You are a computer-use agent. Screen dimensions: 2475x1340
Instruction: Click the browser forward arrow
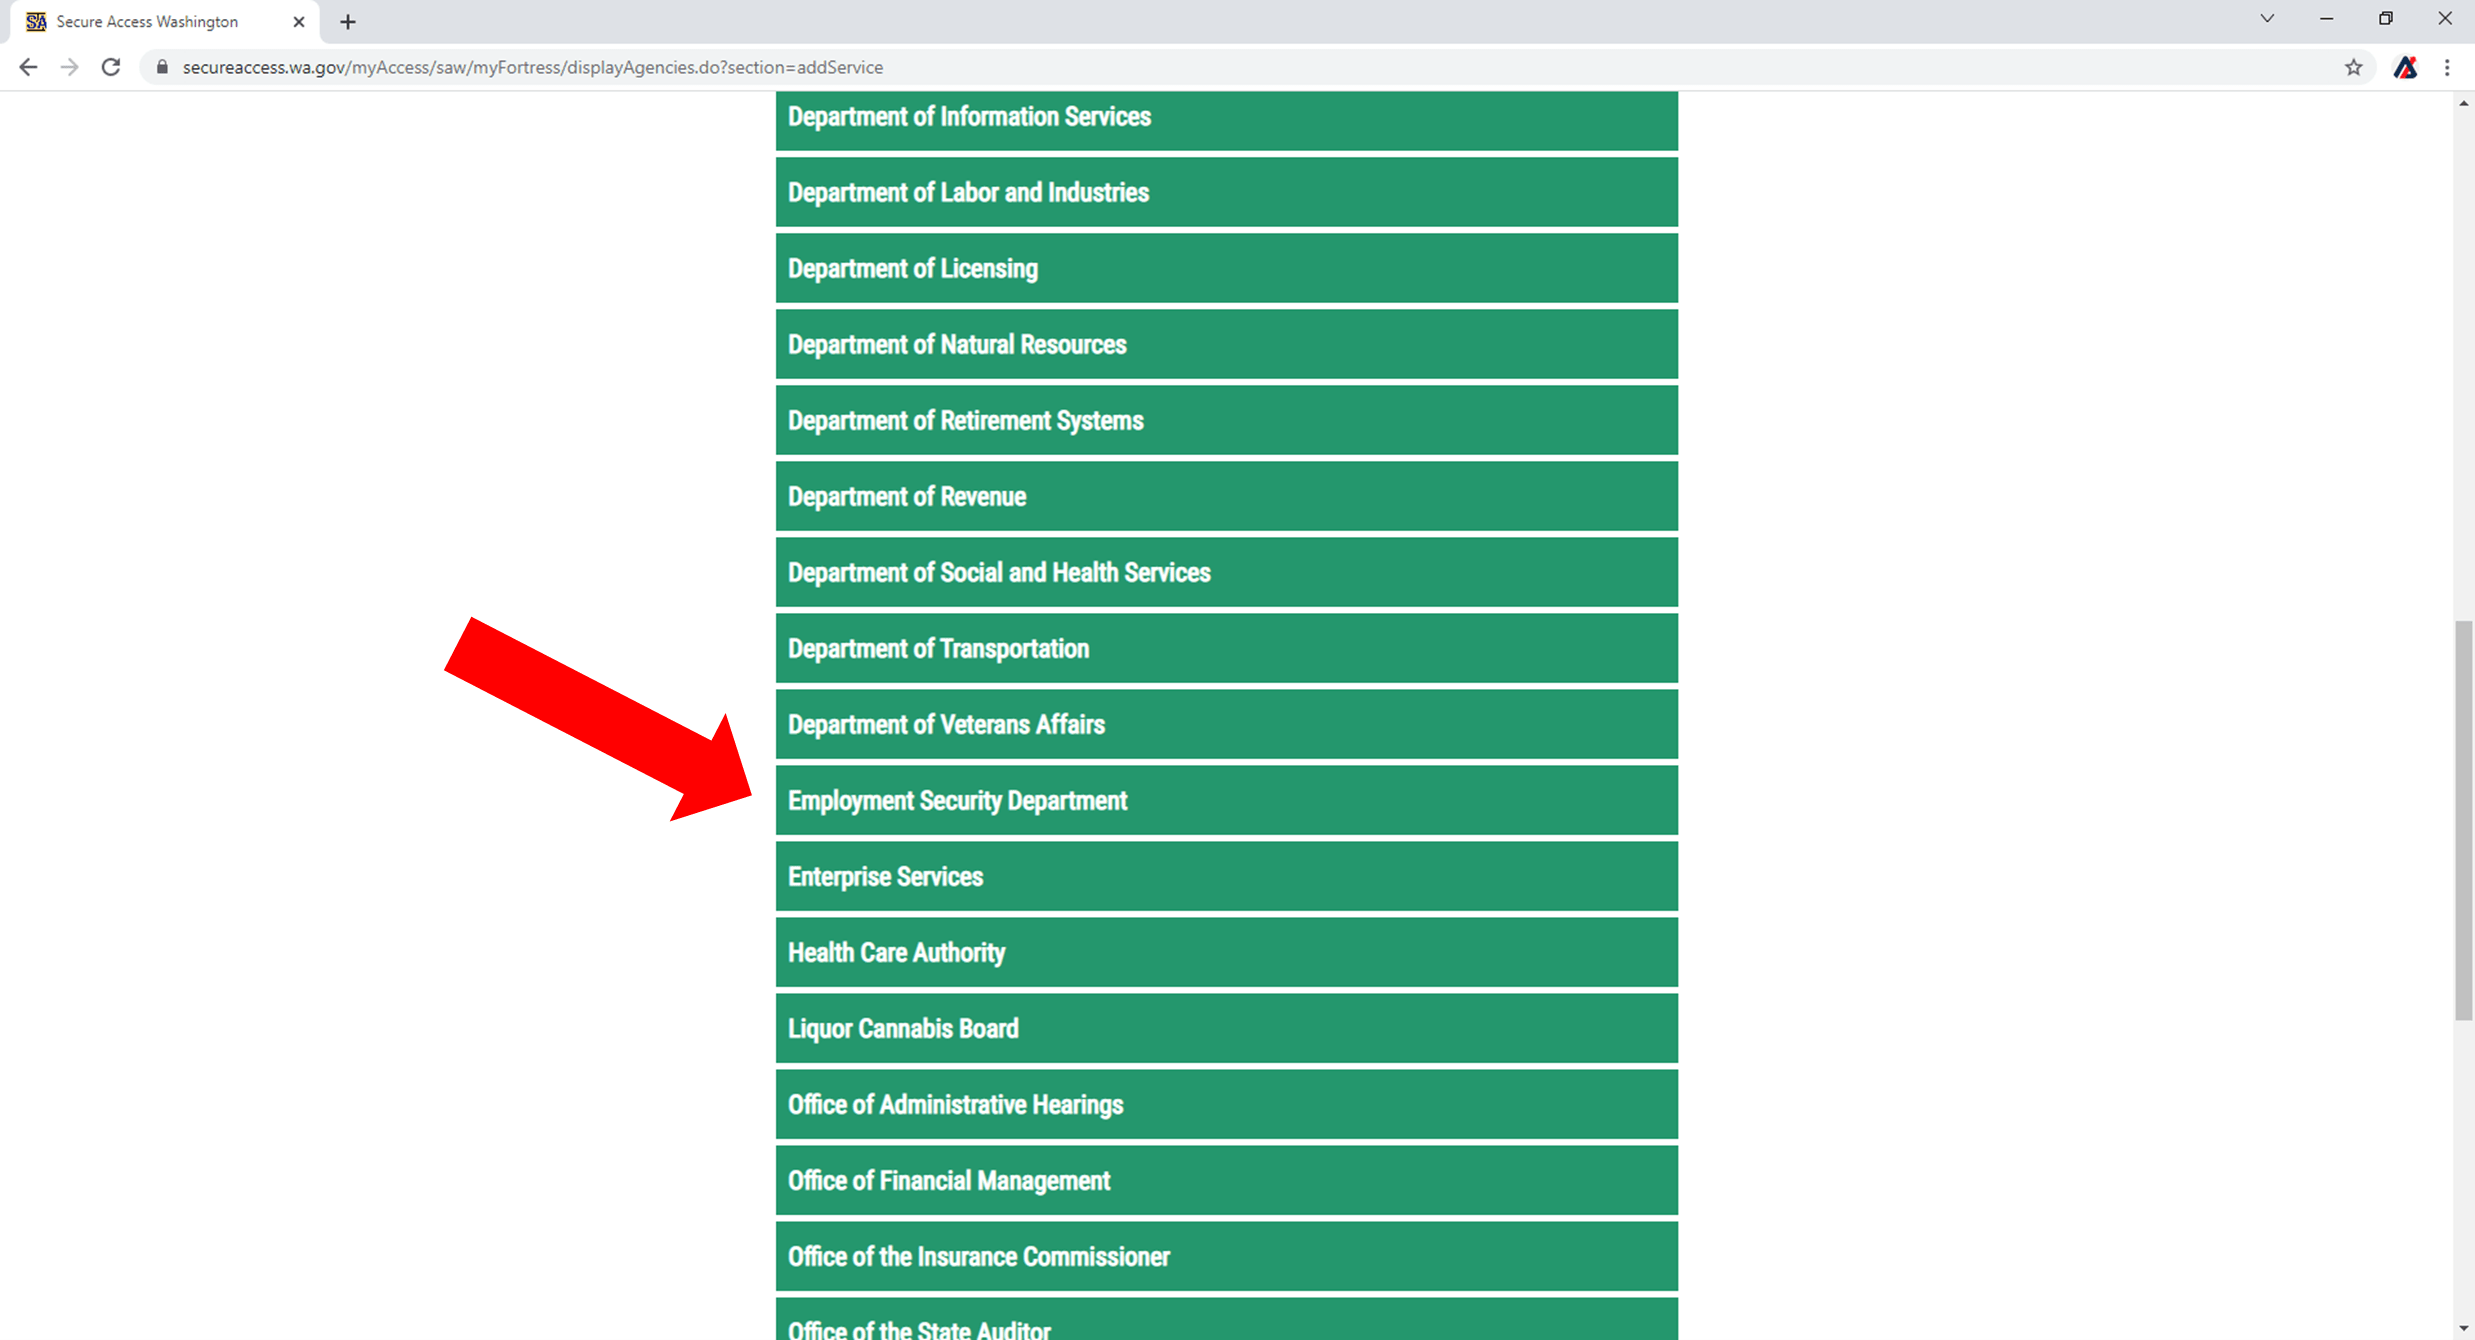click(x=69, y=67)
